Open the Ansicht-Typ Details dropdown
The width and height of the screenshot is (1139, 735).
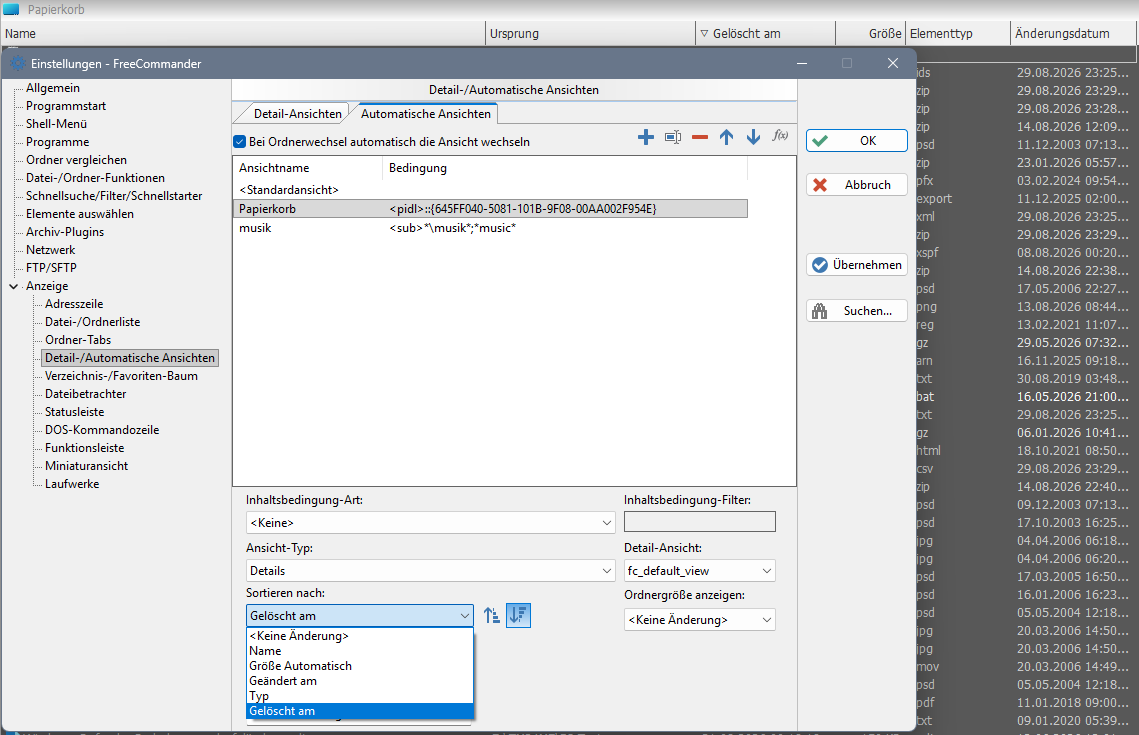(431, 571)
